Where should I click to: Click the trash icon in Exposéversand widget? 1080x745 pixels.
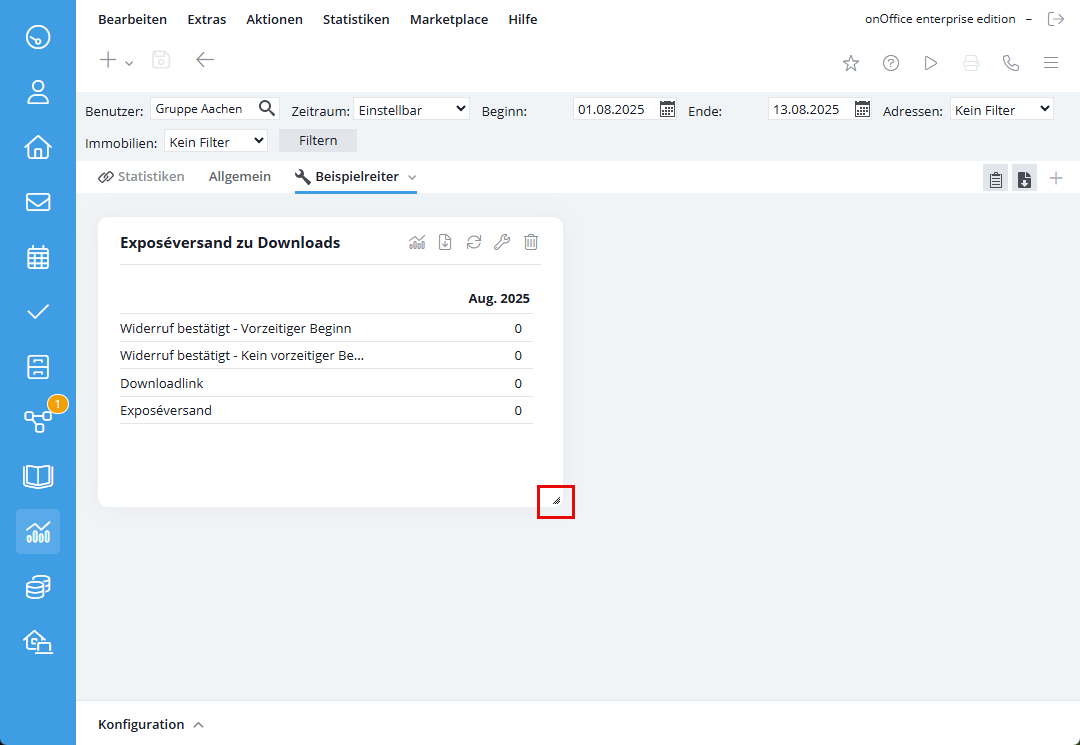tap(531, 242)
